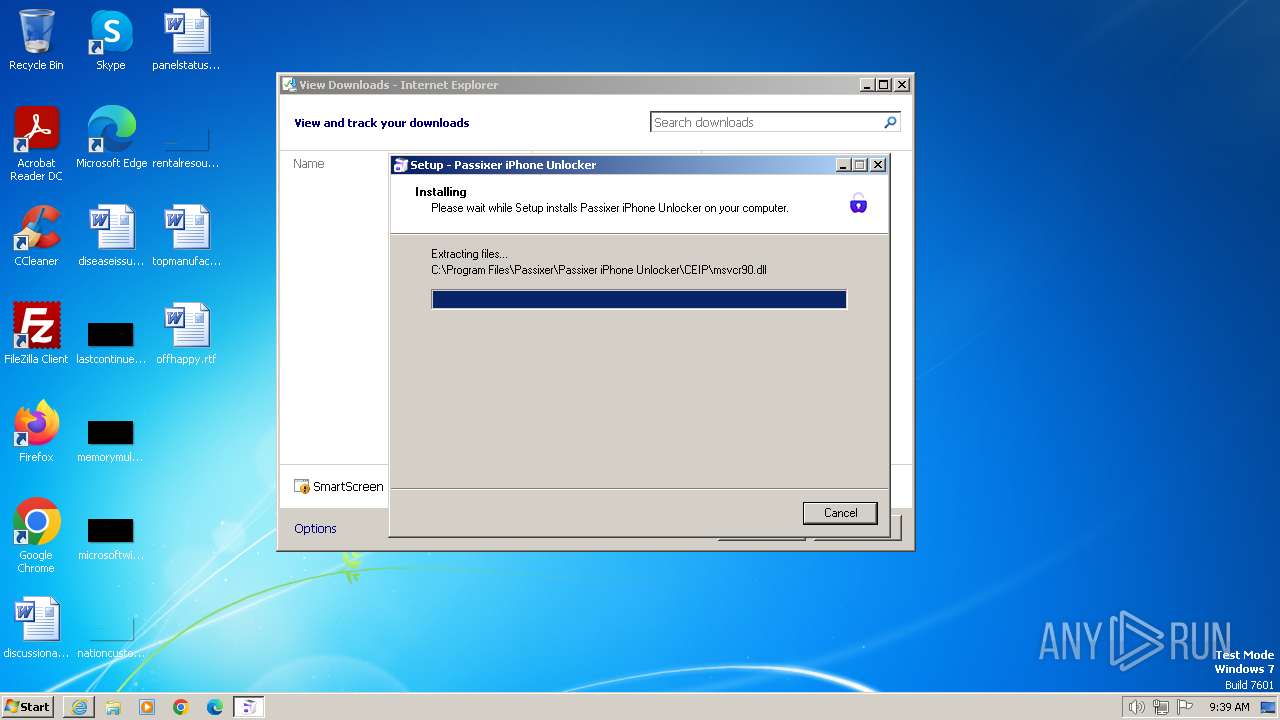Select the FileZilla Client shortcut
1280x720 pixels.
36,334
